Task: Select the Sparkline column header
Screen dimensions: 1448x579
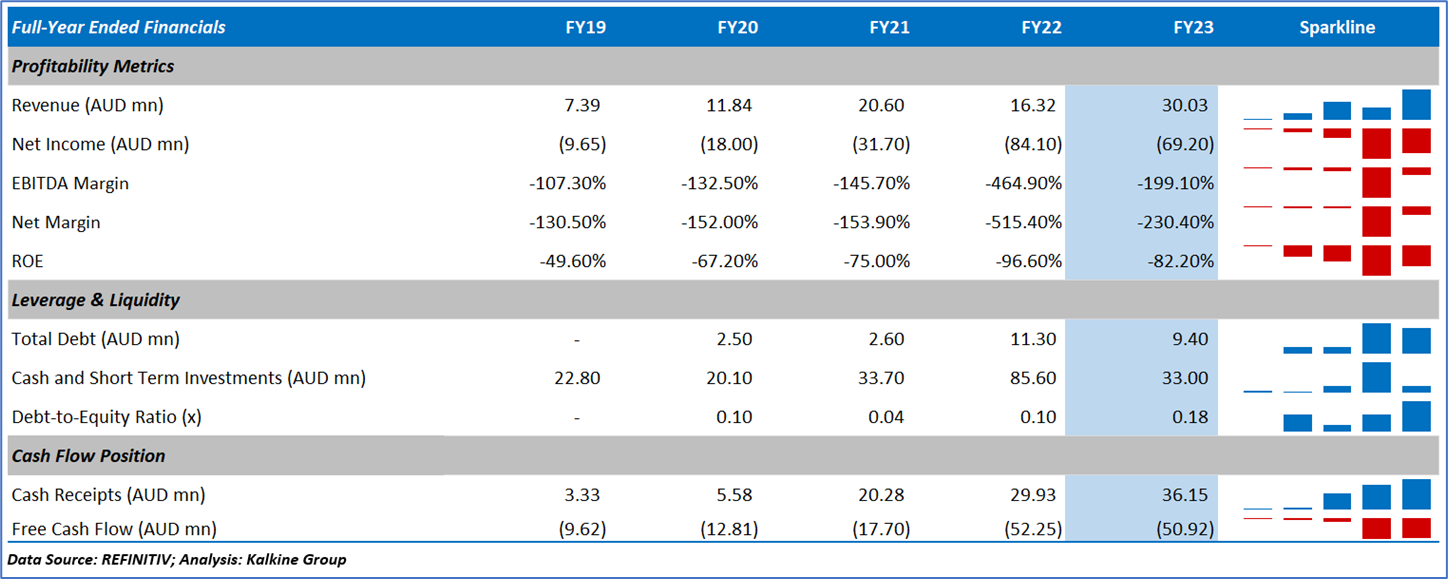Action: coord(1337,28)
